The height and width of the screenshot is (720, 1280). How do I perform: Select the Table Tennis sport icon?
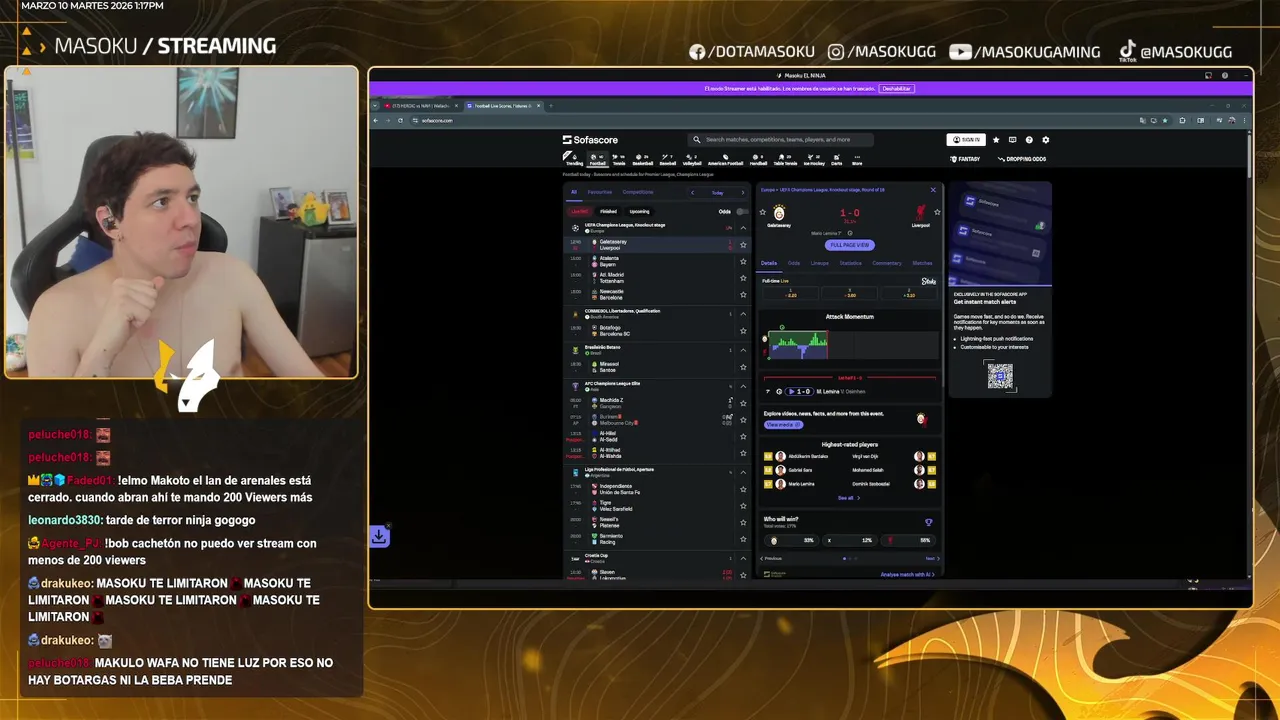785,158
